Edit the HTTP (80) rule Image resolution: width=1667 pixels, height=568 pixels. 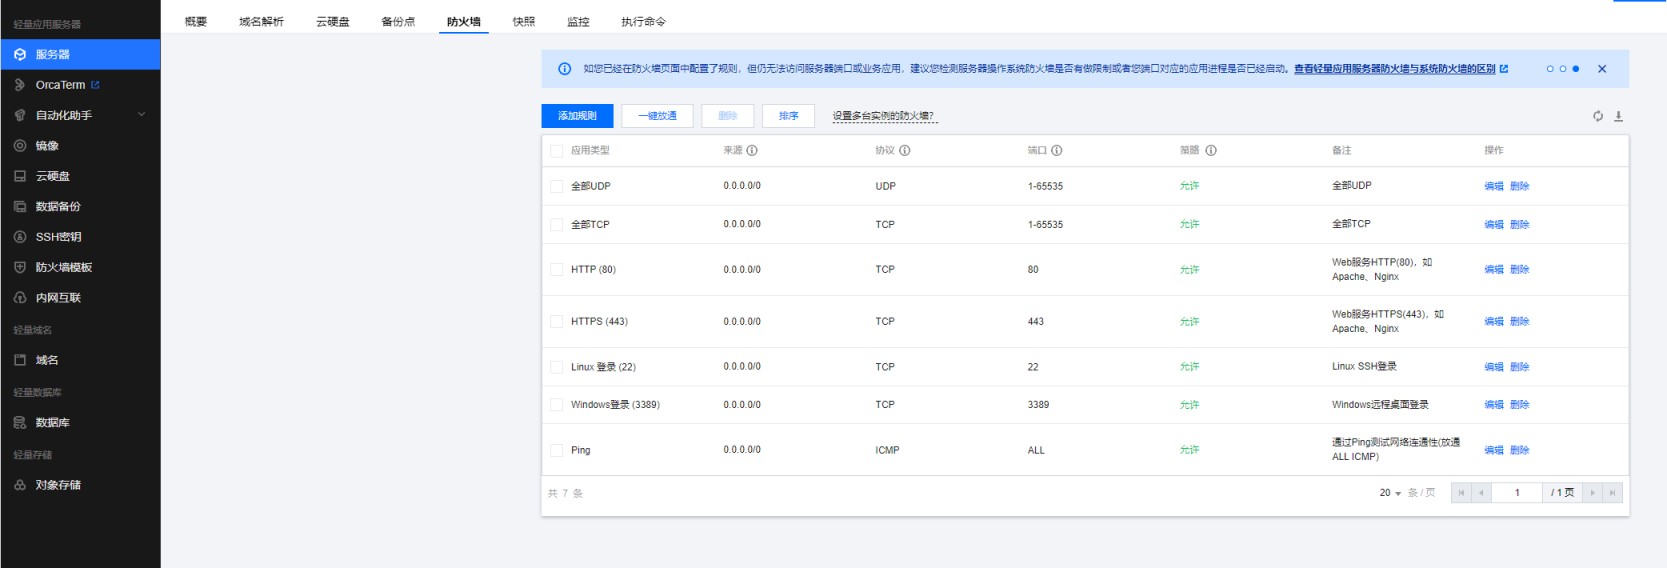[x=1494, y=270]
